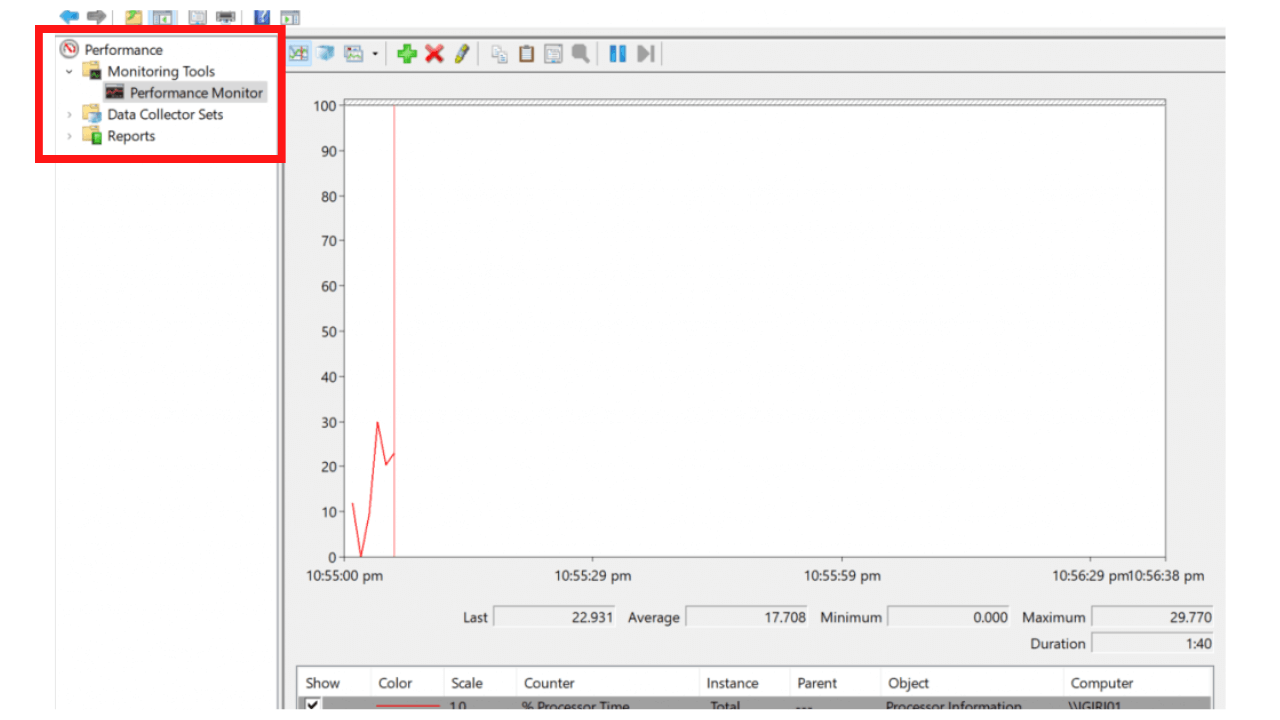Screen dimensions: 1280x720
Task: Select Performance Monitor in the tree
Action: pyautogui.click(x=196, y=93)
